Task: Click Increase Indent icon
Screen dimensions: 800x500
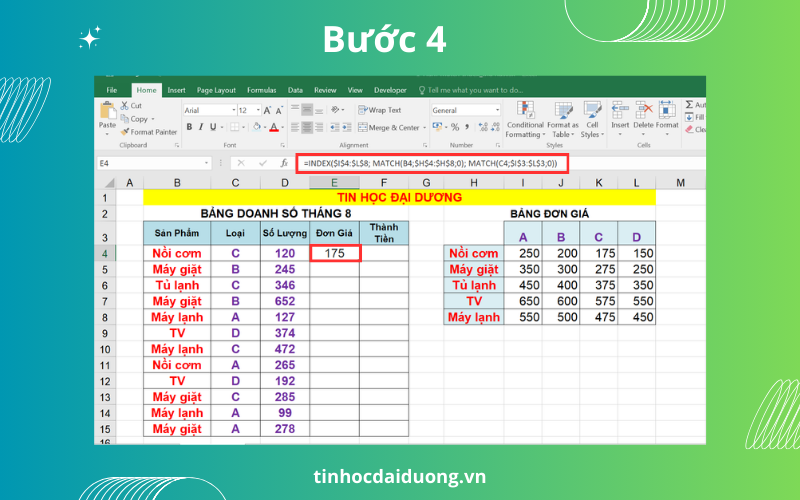Action: click(x=347, y=128)
